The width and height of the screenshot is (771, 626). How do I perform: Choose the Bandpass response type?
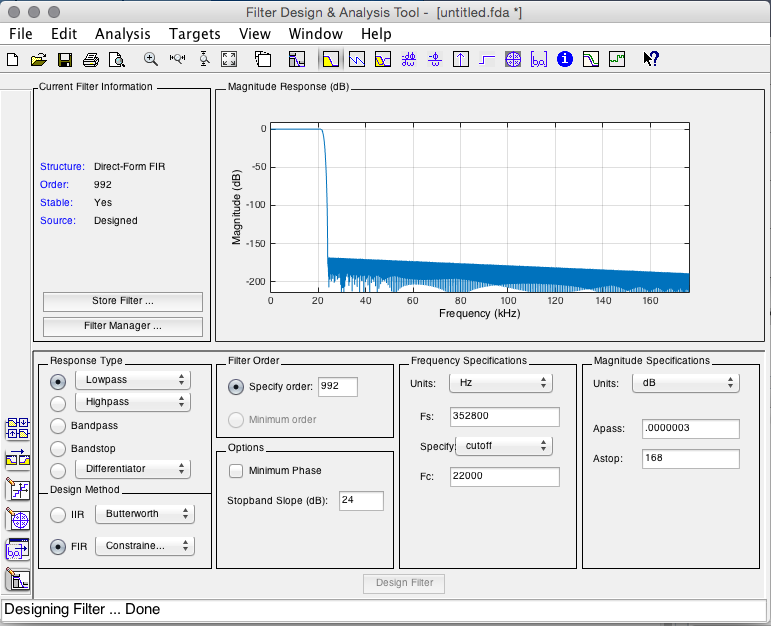(x=58, y=426)
